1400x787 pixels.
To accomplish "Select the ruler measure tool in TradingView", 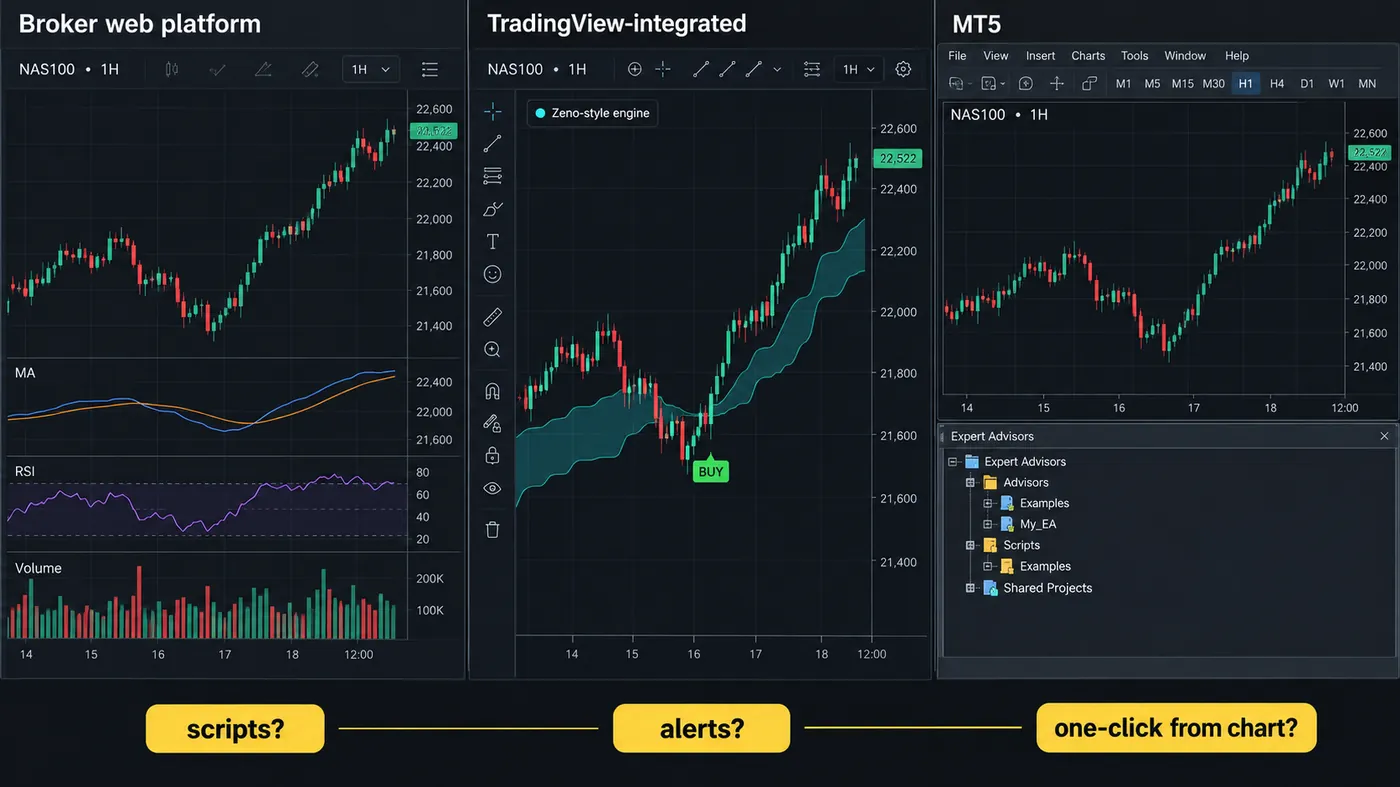I will pyautogui.click(x=492, y=317).
